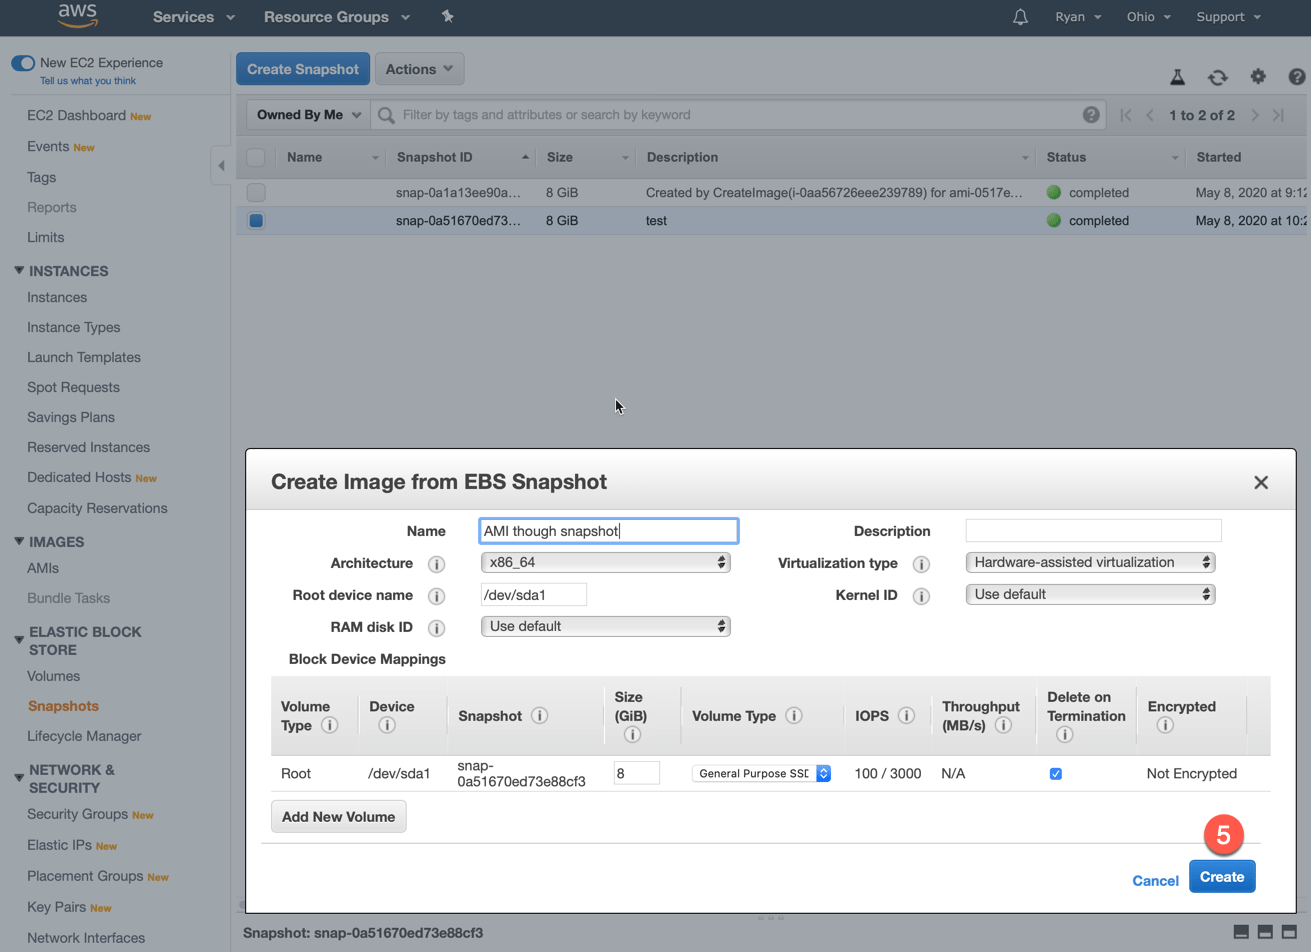Go to the last page of results

click(1278, 115)
